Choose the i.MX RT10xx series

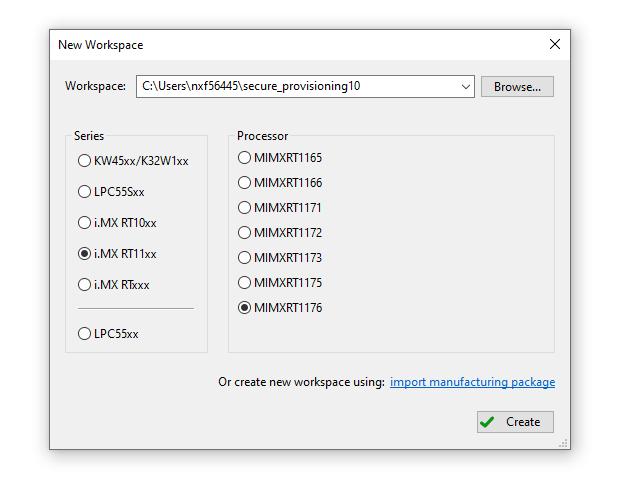(85, 223)
